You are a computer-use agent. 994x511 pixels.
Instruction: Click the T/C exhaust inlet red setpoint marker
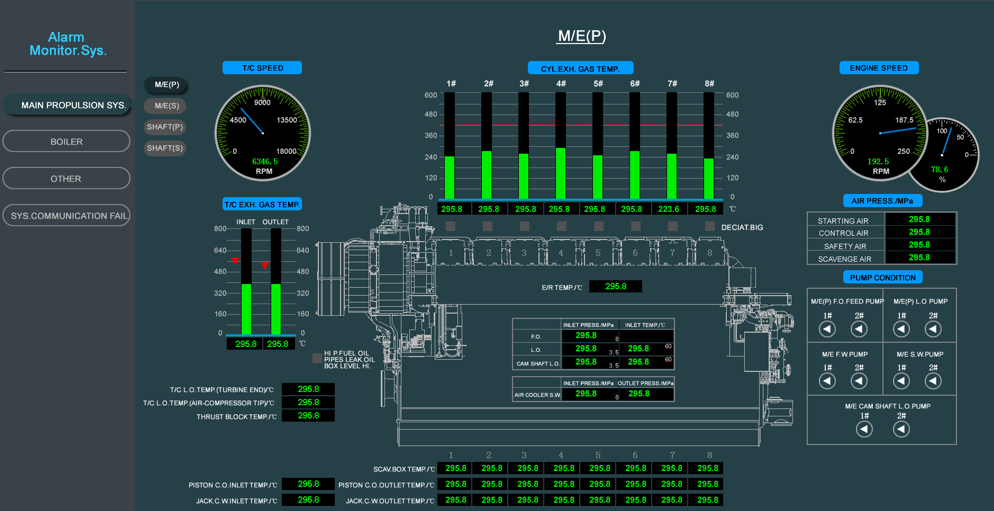pyautogui.click(x=235, y=261)
